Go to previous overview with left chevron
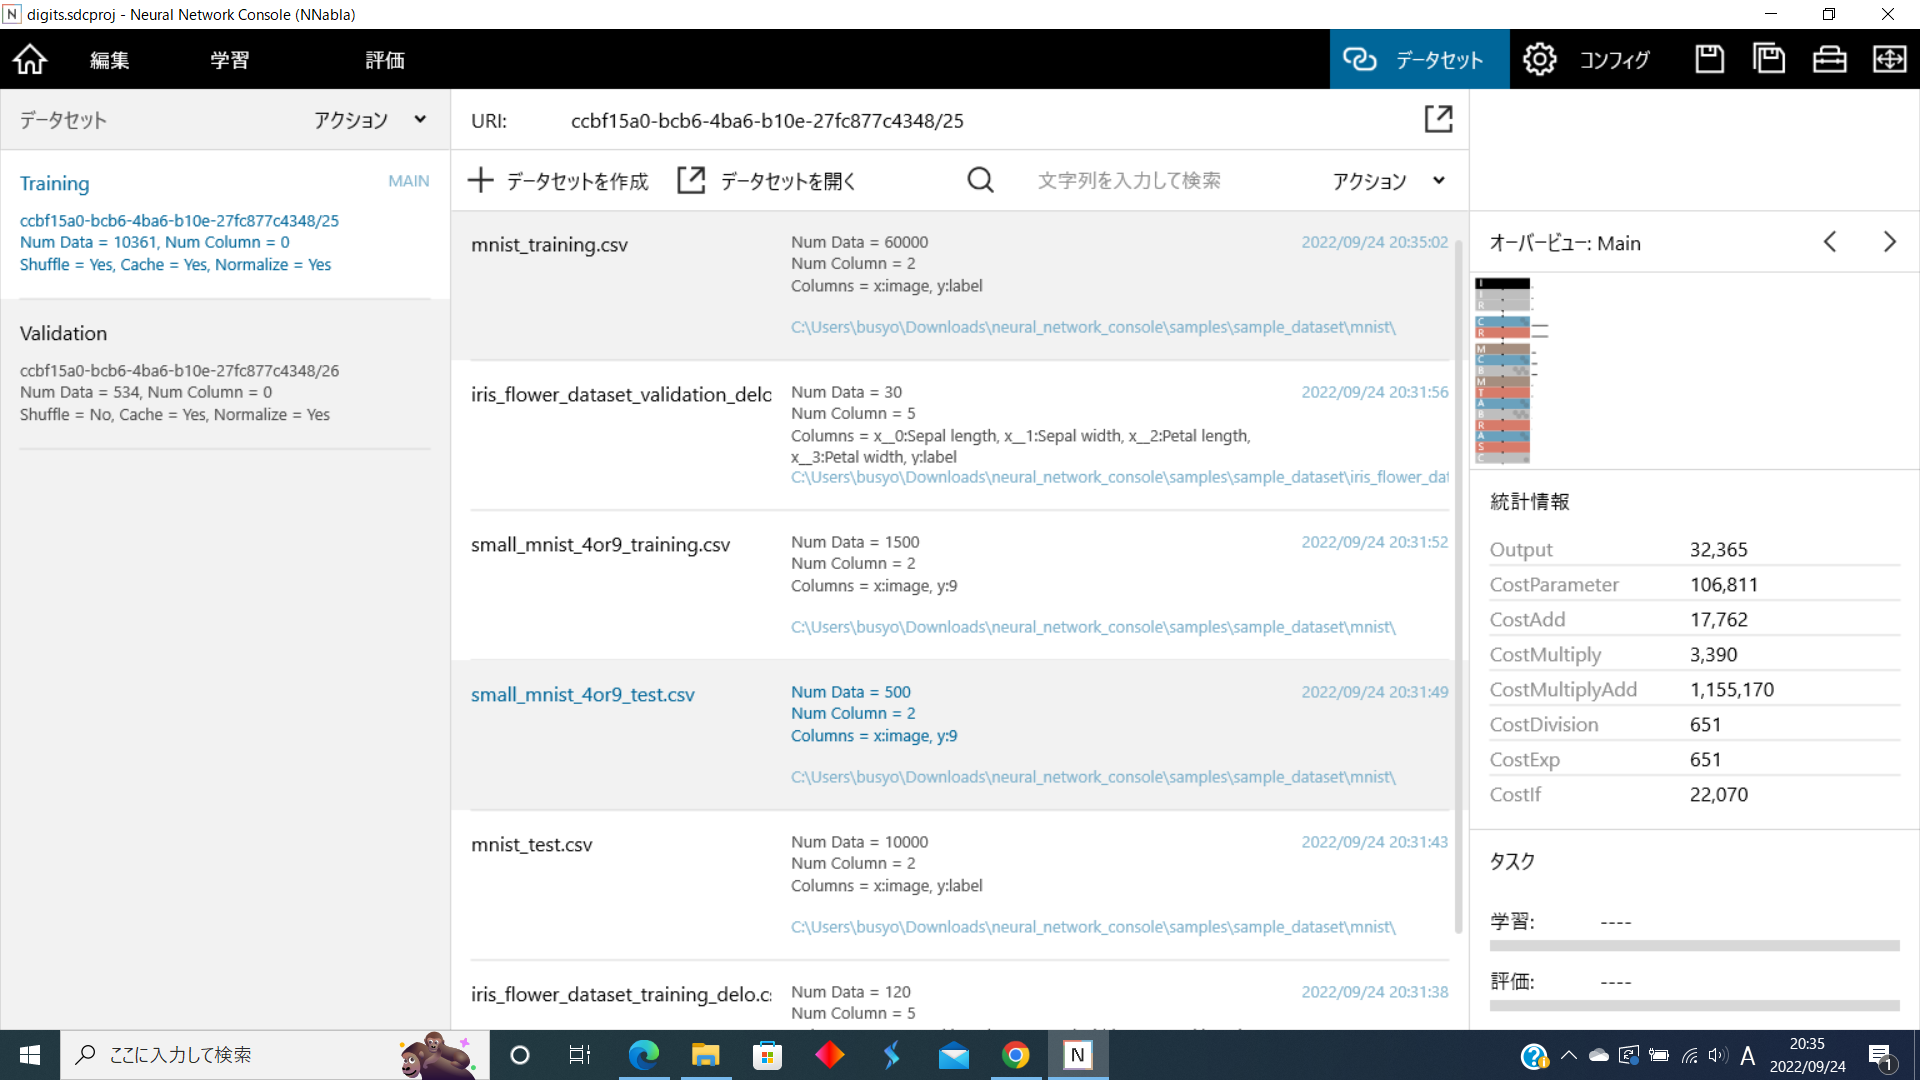 click(x=1829, y=242)
